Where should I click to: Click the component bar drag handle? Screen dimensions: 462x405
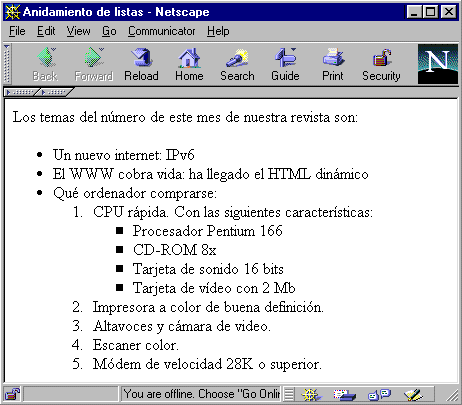(289, 395)
